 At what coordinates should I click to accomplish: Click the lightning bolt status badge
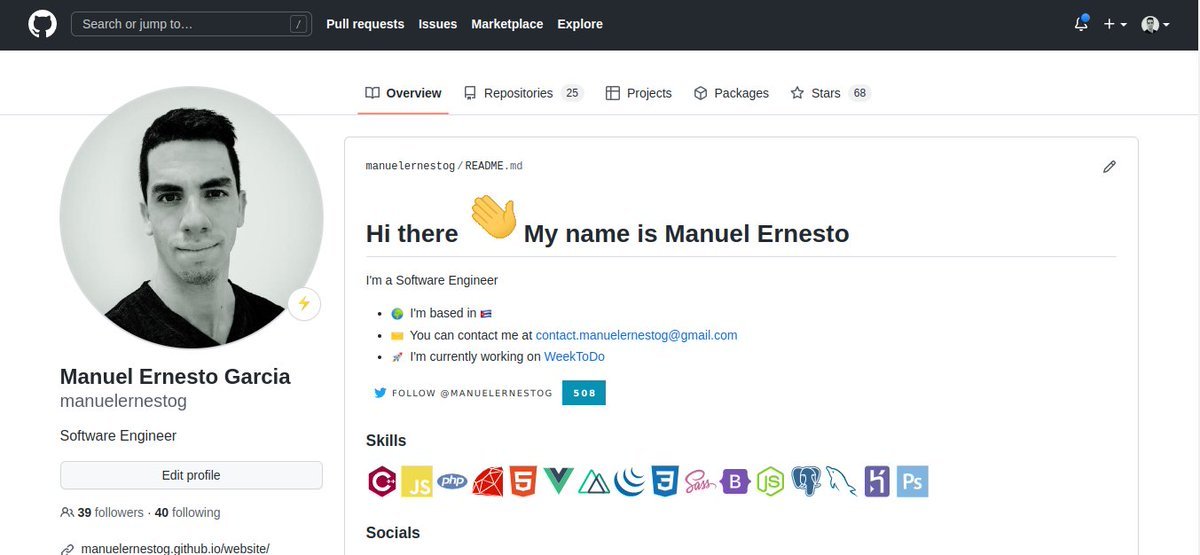coord(304,304)
